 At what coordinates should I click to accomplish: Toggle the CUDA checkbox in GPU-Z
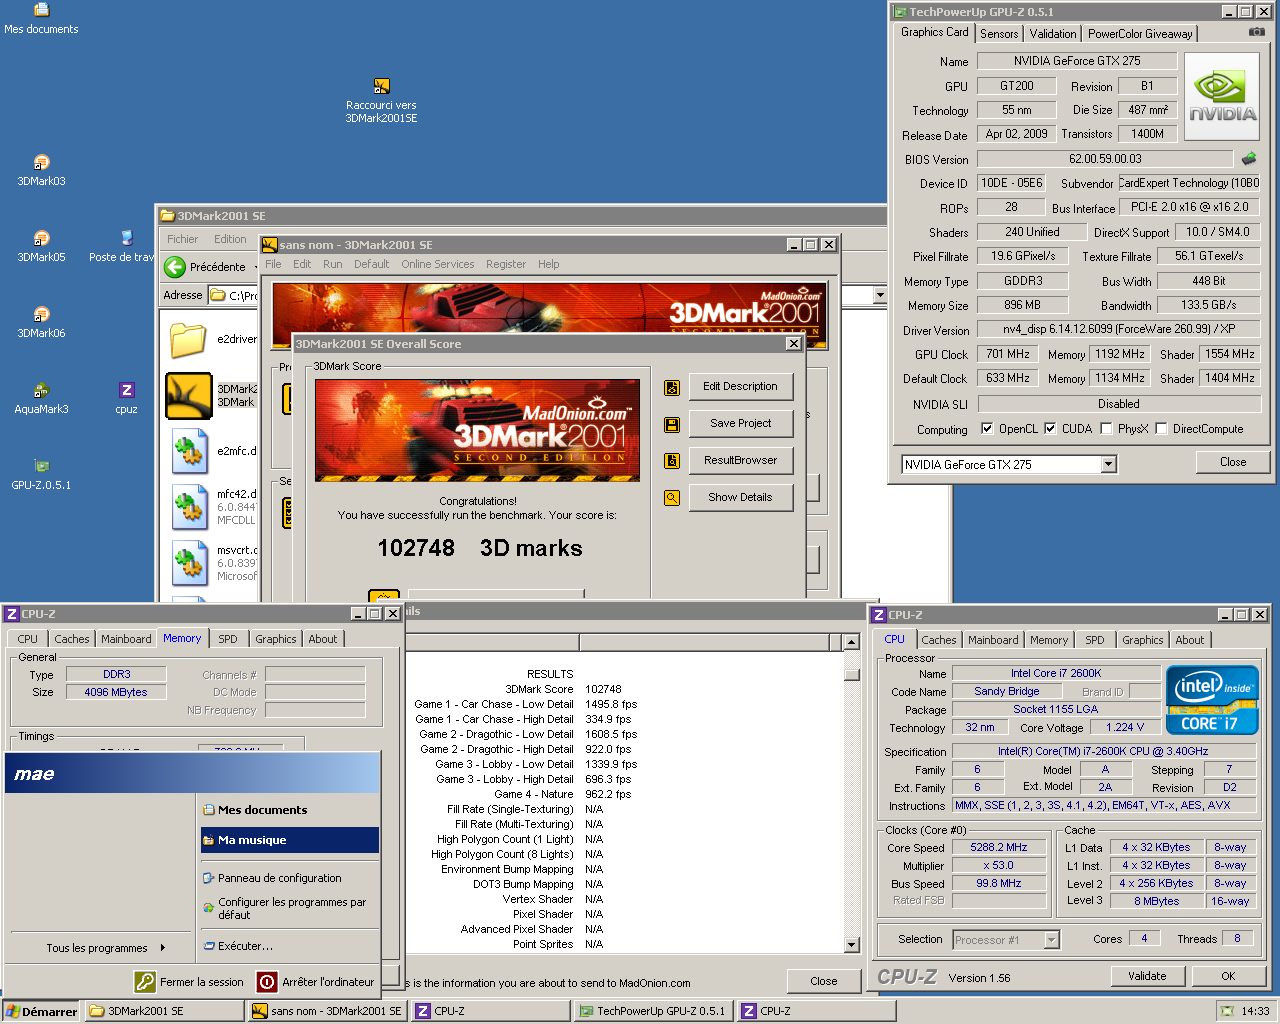point(1050,429)
